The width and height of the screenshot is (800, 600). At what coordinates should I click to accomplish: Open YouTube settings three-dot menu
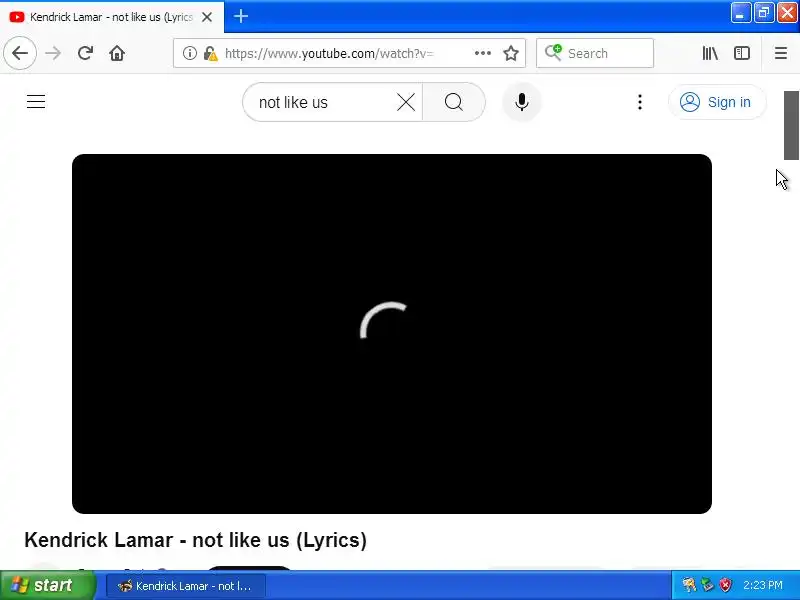coord(640,102)
